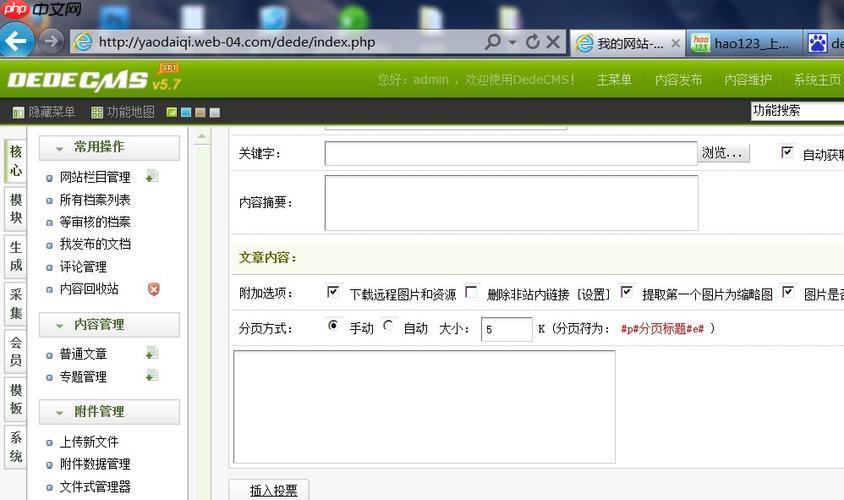Open 我发布的文档 link
The height and width of the screenshot is (500, 844).
point(95,244)
